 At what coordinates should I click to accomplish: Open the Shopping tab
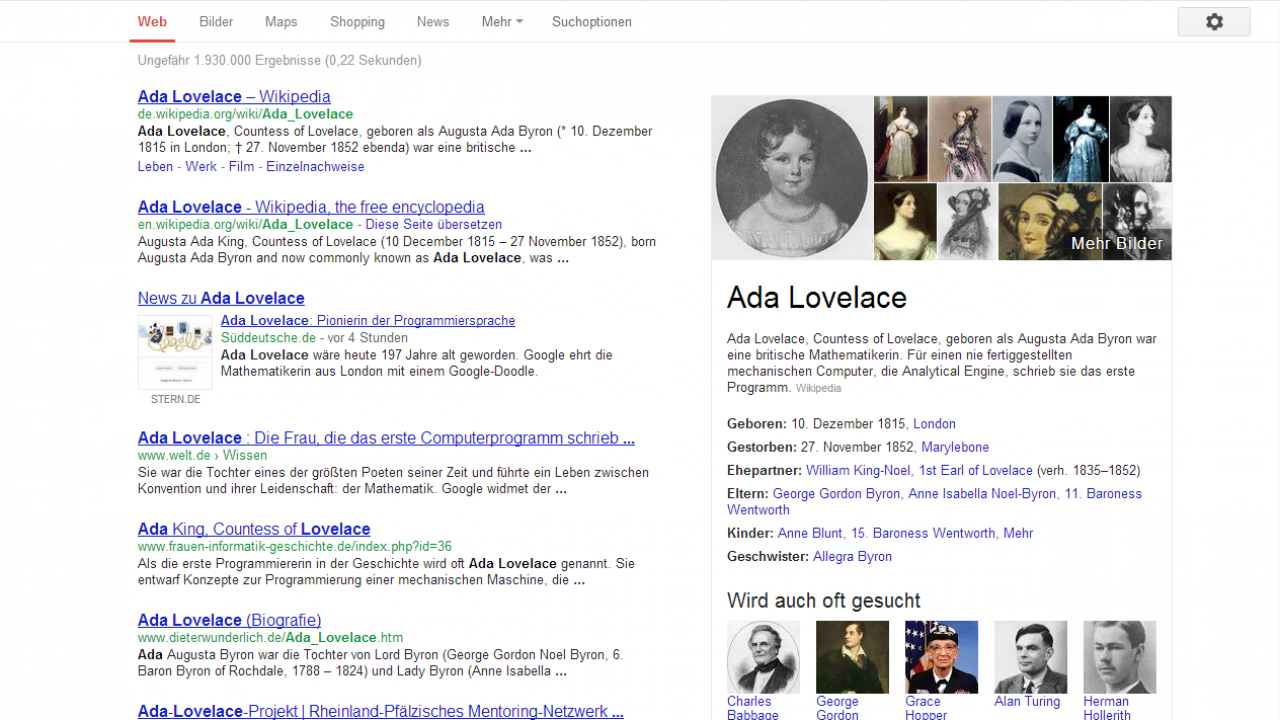[357, 21]
